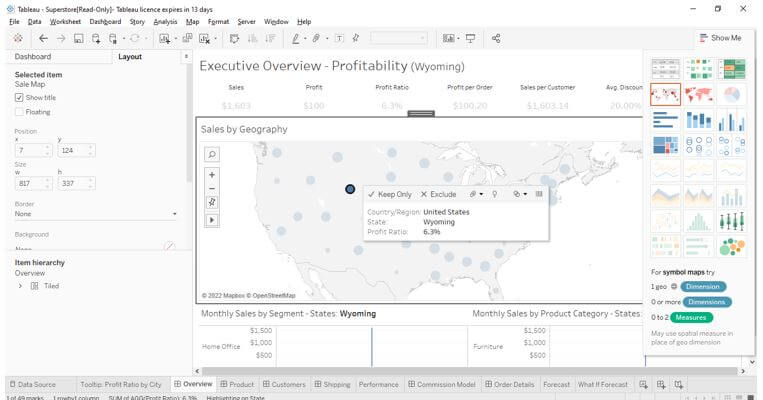Open the Highlight dropdown arrow

pos(305,38)
